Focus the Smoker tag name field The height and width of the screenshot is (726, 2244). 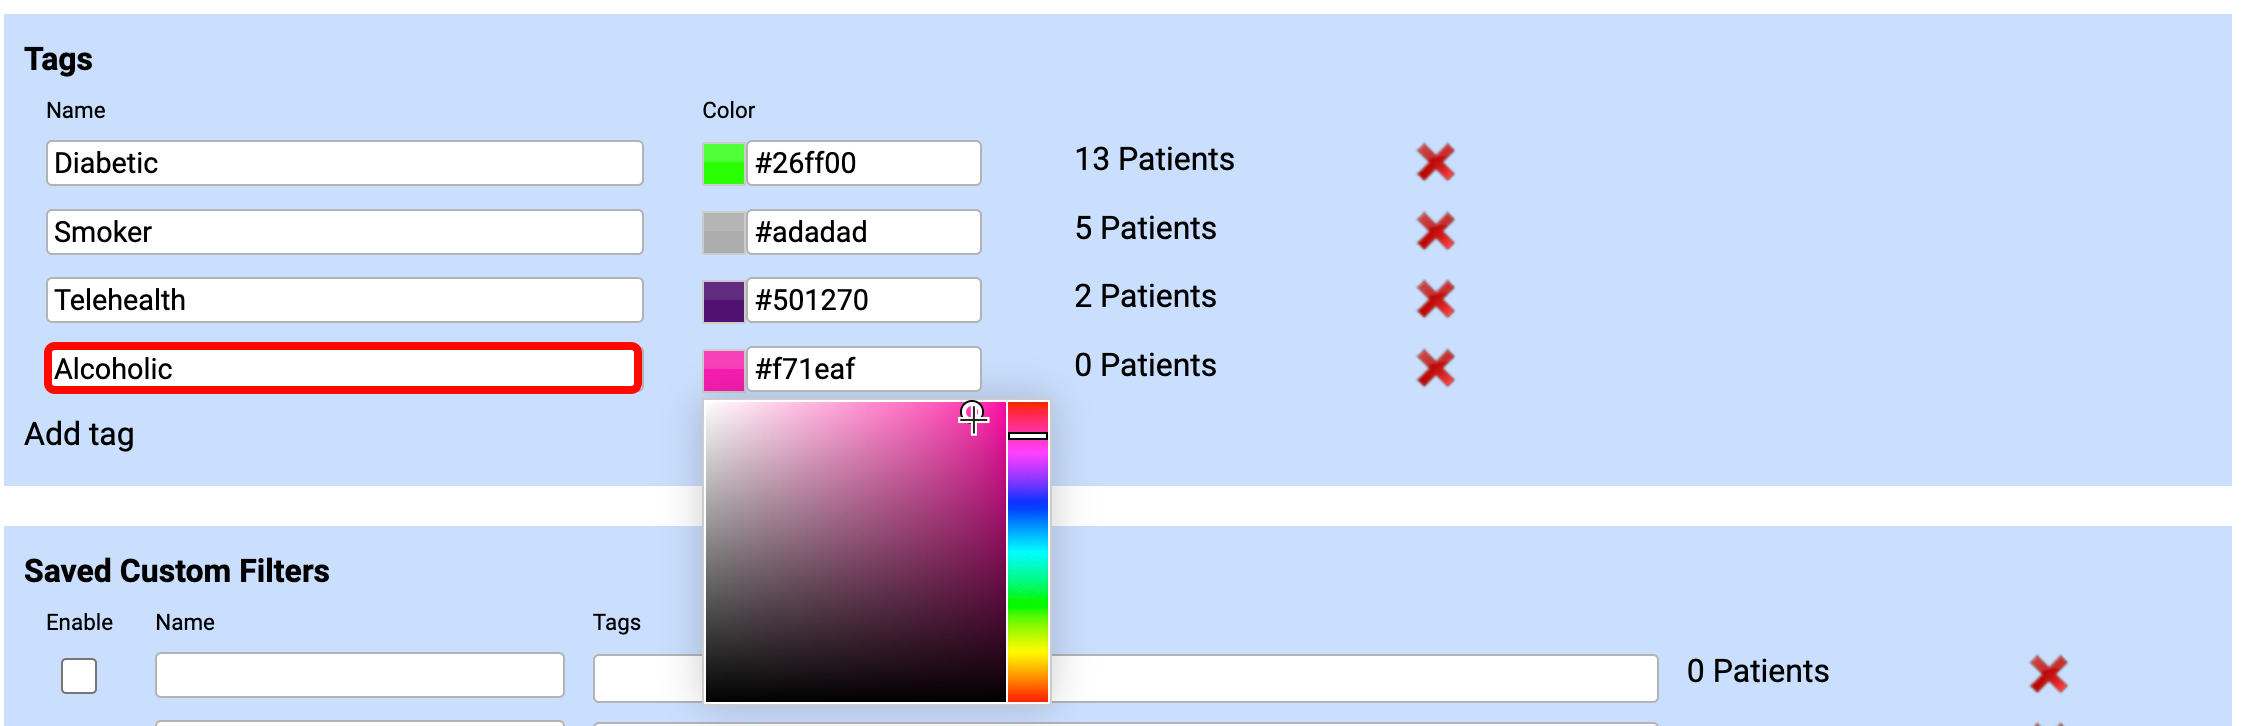344,232
